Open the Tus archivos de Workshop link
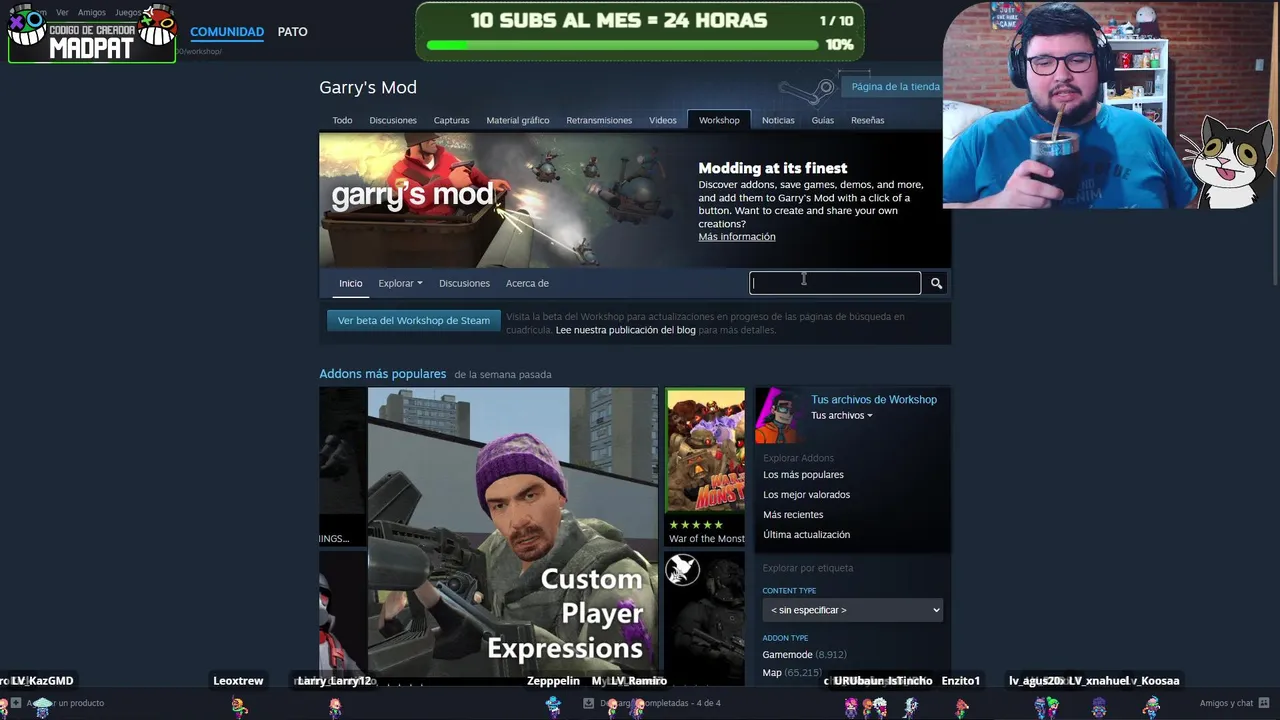 click(874, 399)
